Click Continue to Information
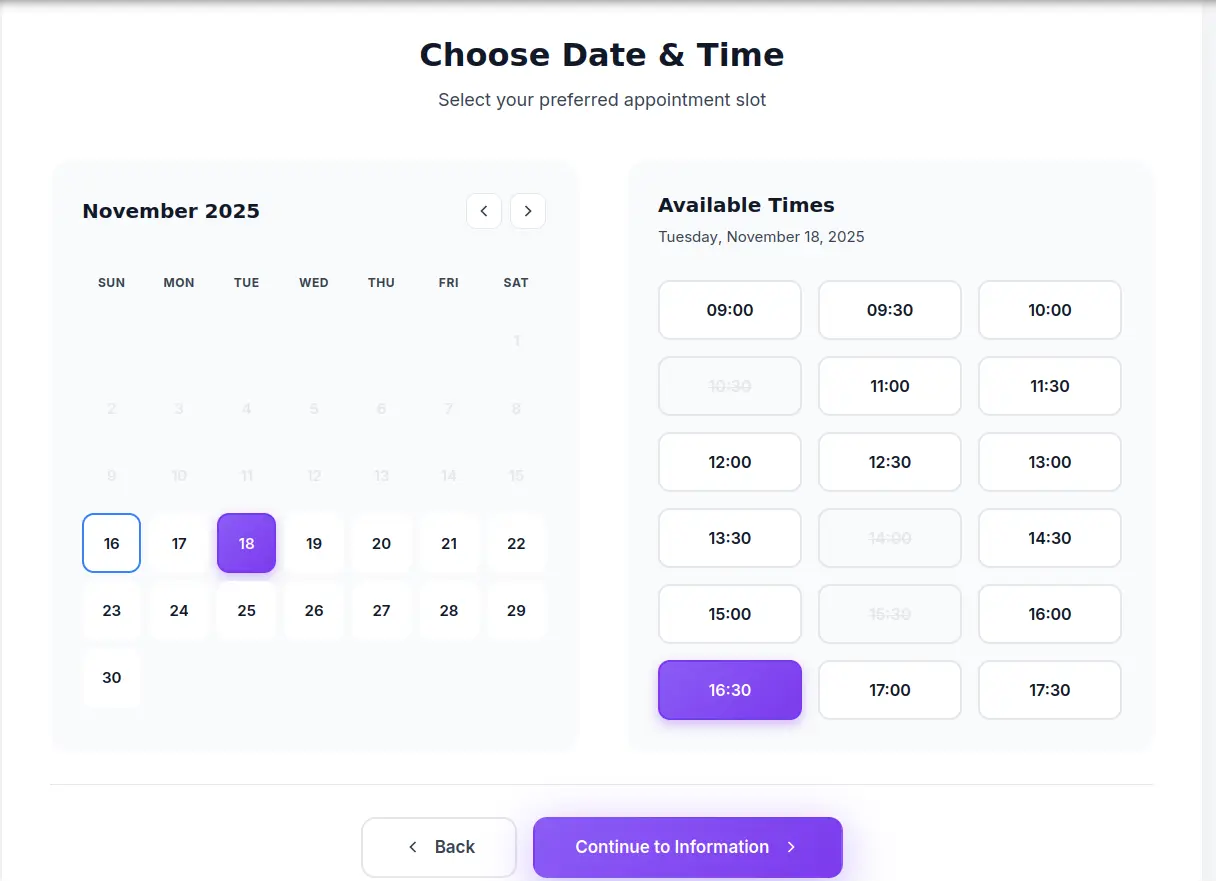The width and height of the screenshot is (1216, 885). coord(687,847)
